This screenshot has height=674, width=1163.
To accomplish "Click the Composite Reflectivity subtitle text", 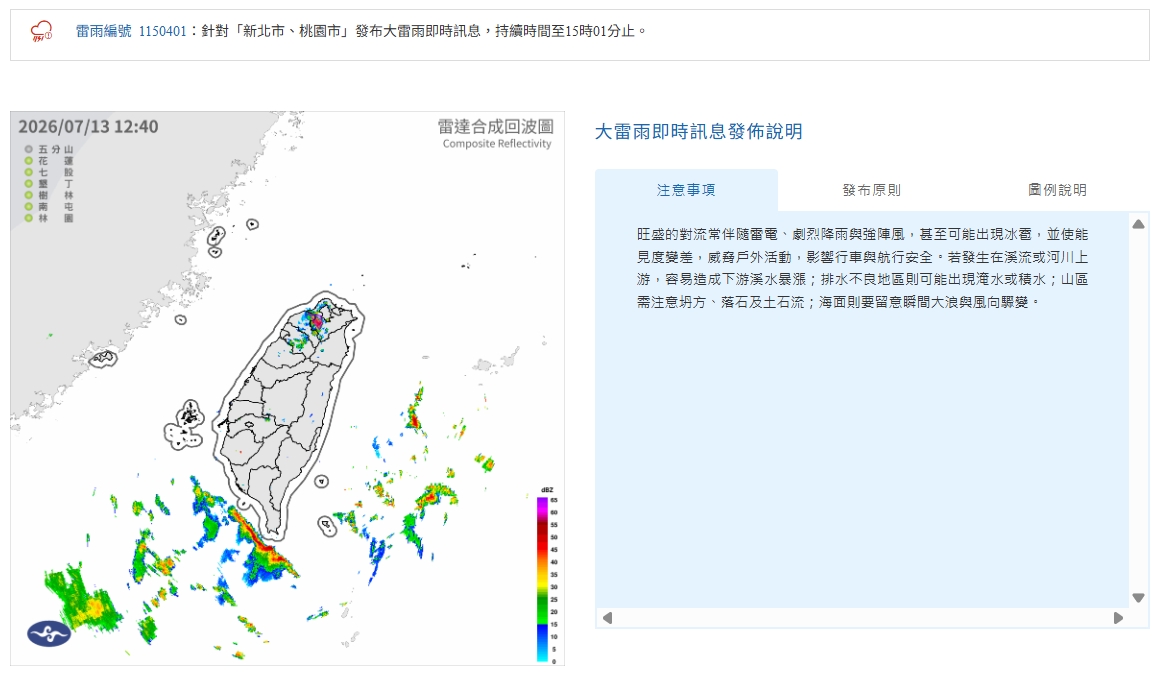I will [x=497, y=144].
